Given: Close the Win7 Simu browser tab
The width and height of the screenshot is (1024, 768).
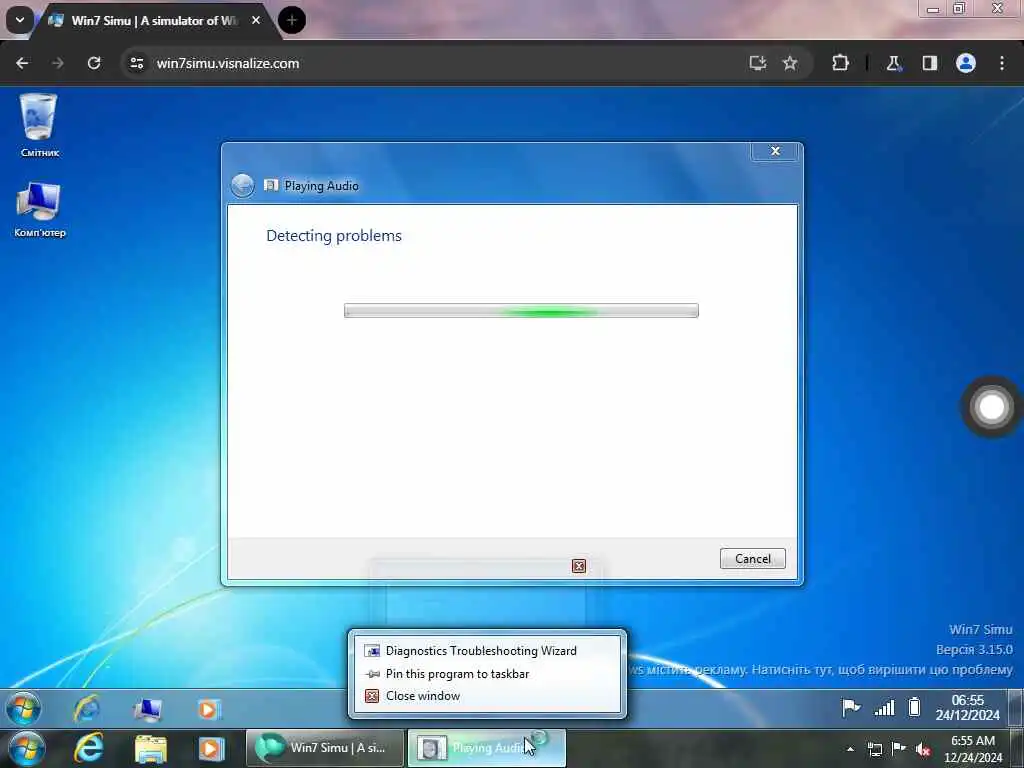Looking at the screenshot, I should (x=256, y=20).
